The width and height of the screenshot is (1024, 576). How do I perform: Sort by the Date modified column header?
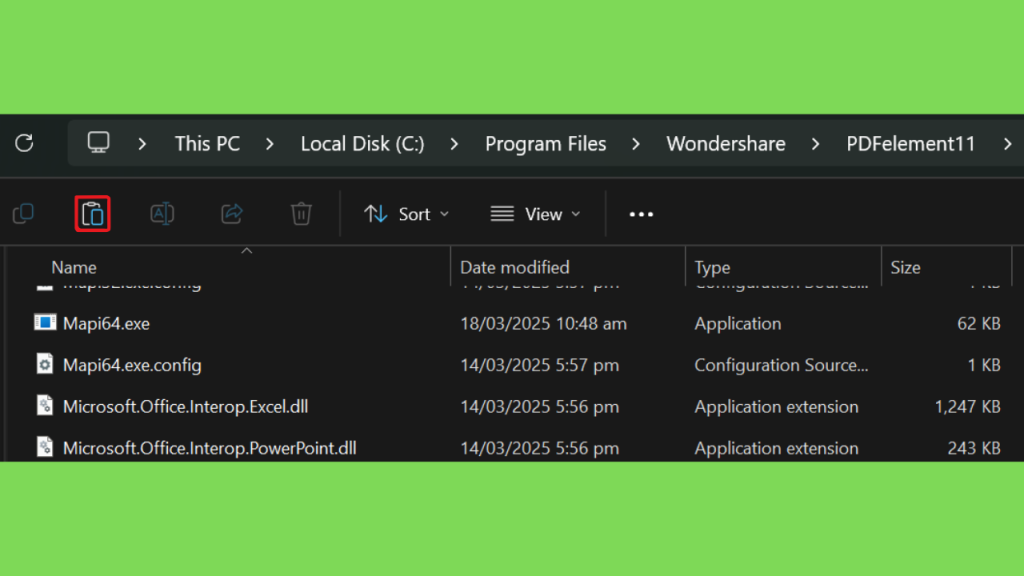pos(515,267)
